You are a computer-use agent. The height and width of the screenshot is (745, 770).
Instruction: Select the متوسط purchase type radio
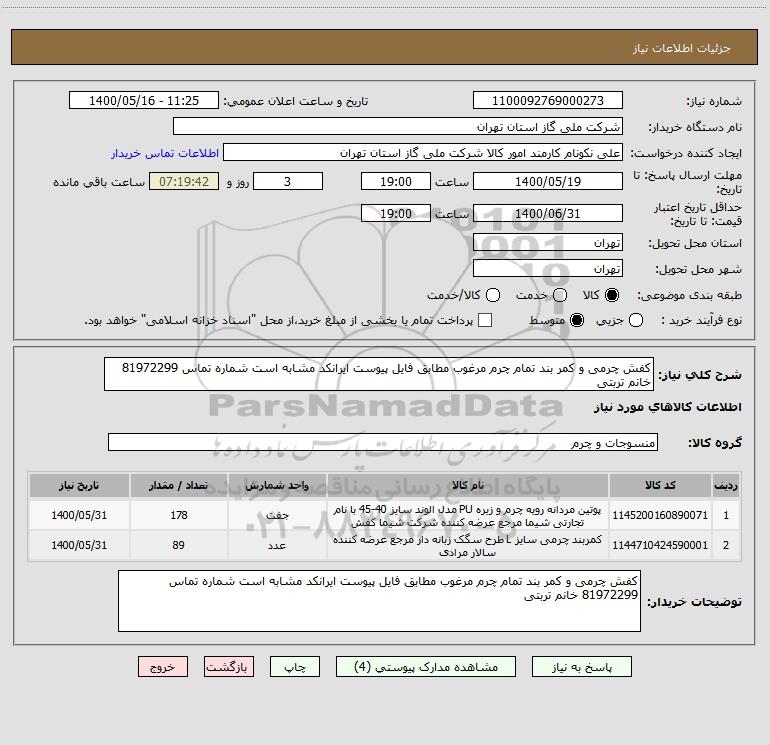(577, 320)
